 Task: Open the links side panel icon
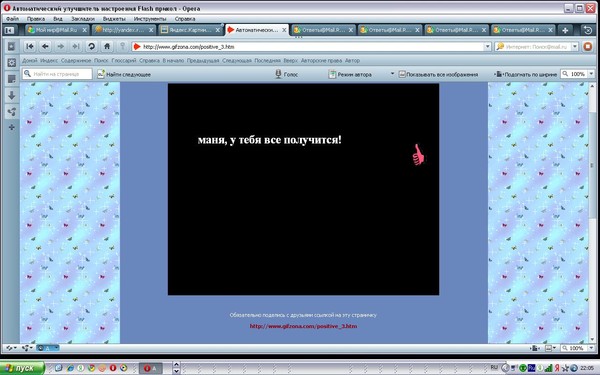coord(11,112)
